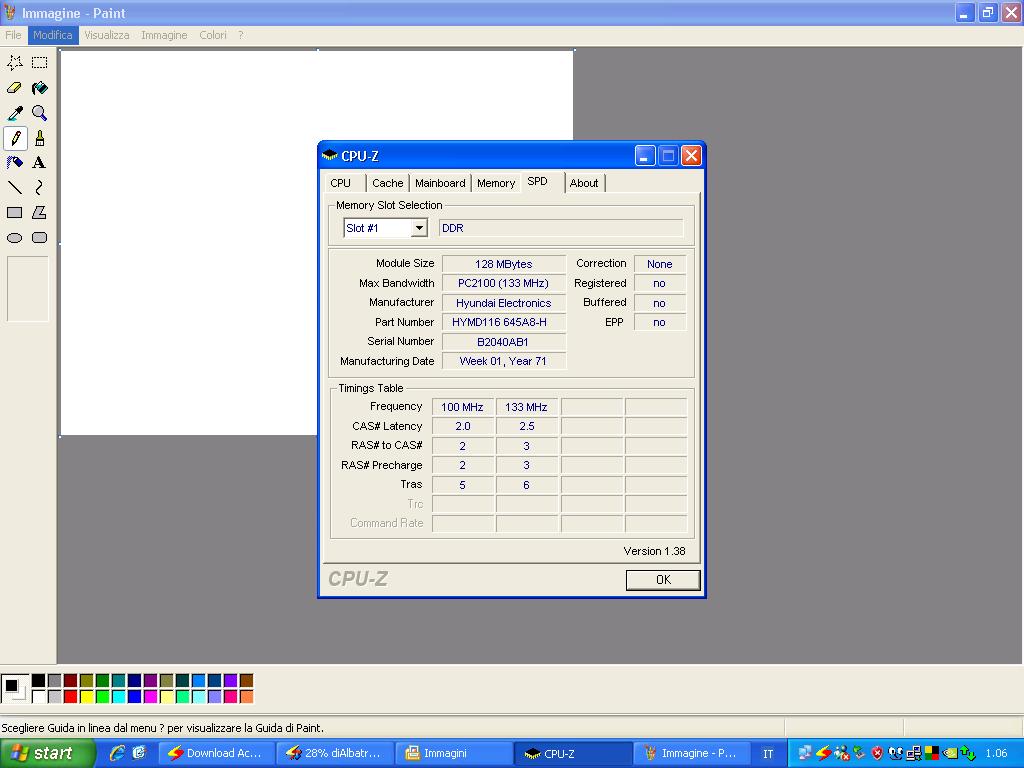This screenshot has height=768, width=1024.
Task: Select the Text tool marked A
Action: pyautogui.click(x=40, y=163)
